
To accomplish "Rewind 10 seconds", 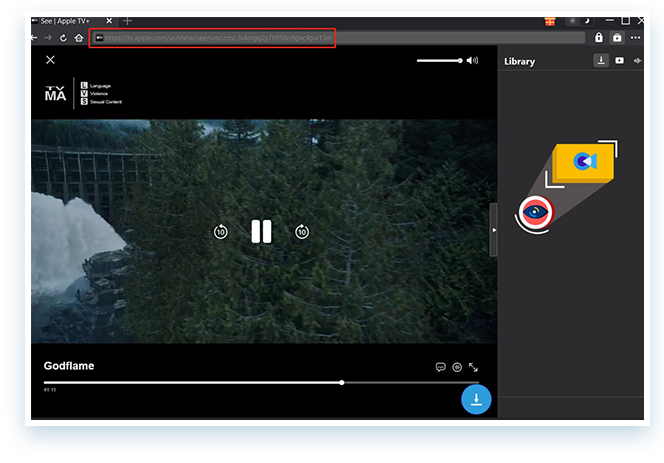I will (x=221, y=232).
